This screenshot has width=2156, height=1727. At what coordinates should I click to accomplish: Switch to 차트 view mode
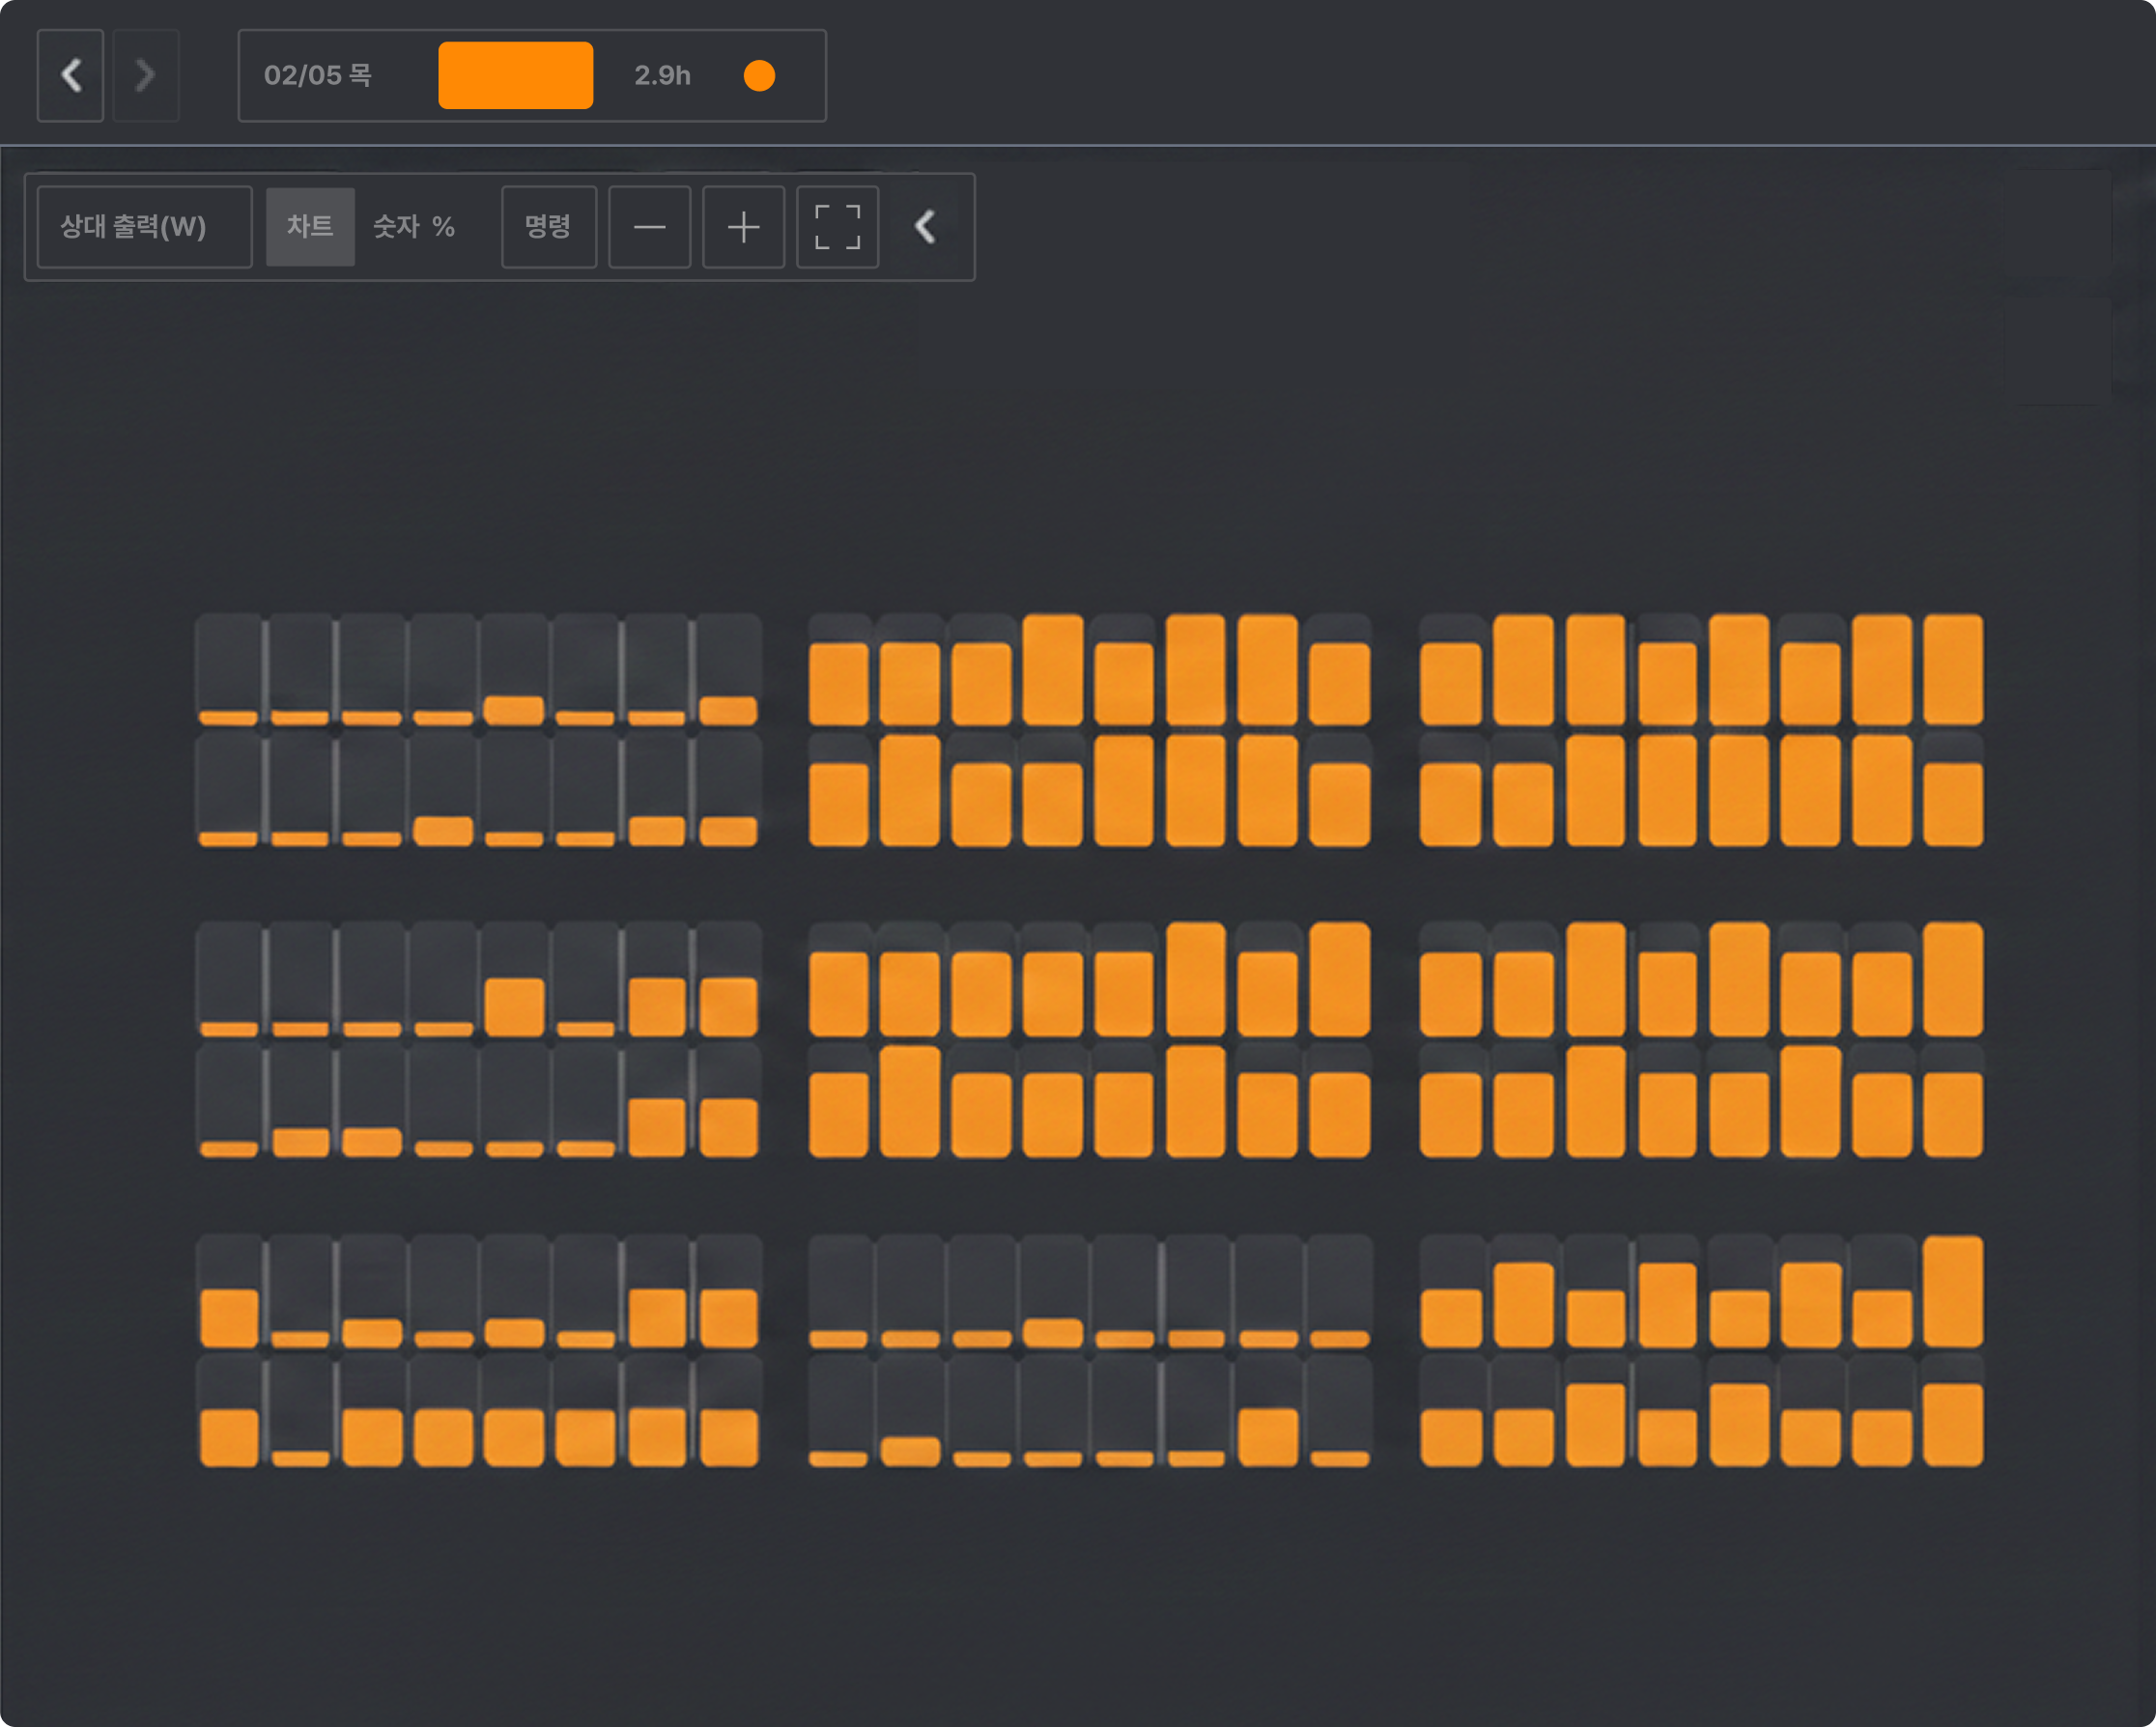coord(310,227)
